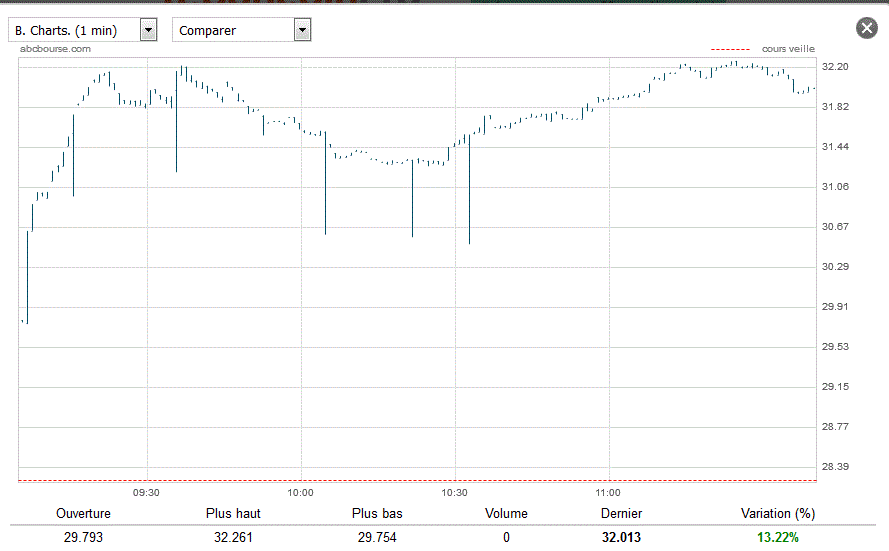Click the 11:00 time axis label

pos(608,493)
